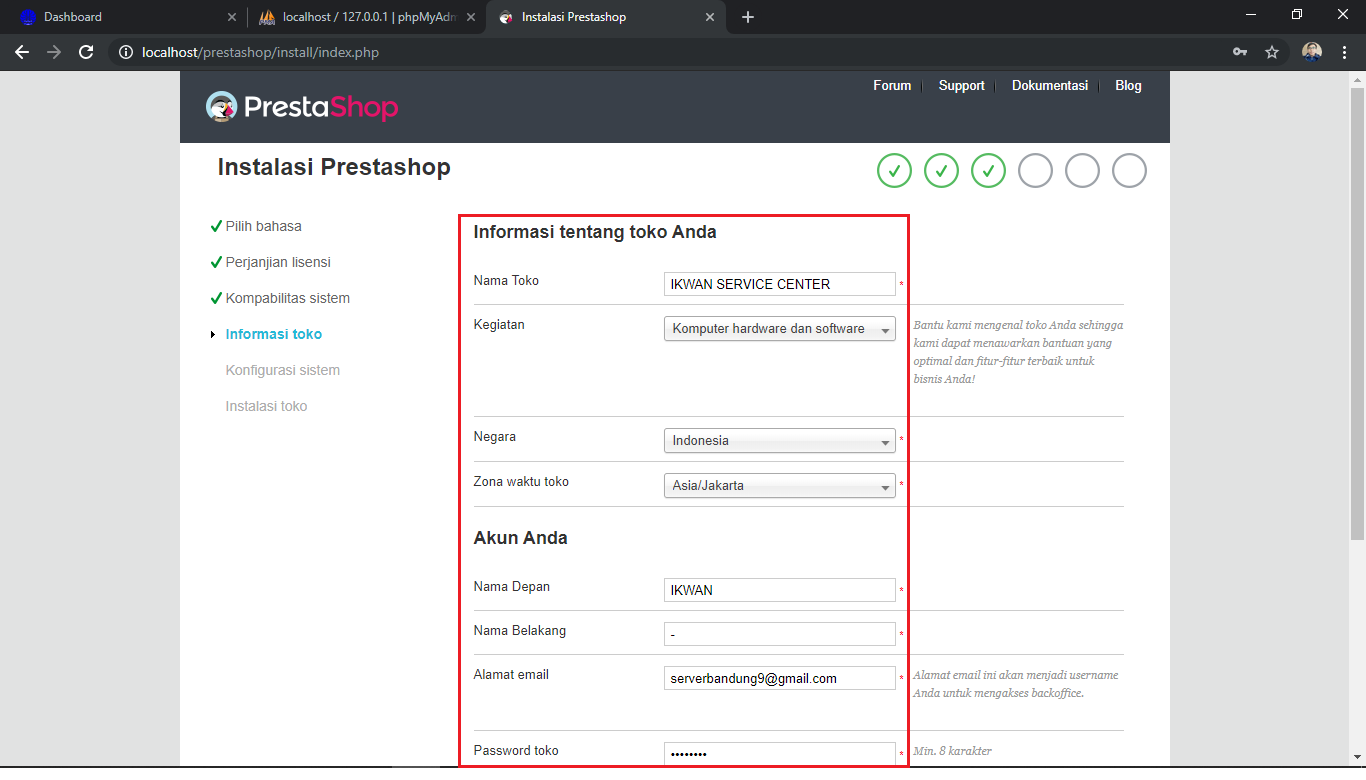The width and height of the screenshot is (1366, 780).
Task: Click the browser forward arrow
Action: 54,52
